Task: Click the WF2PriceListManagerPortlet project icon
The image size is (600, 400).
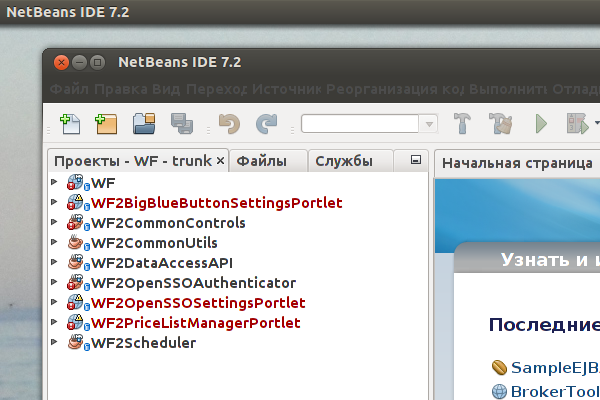Action: (x=75, y=322)
